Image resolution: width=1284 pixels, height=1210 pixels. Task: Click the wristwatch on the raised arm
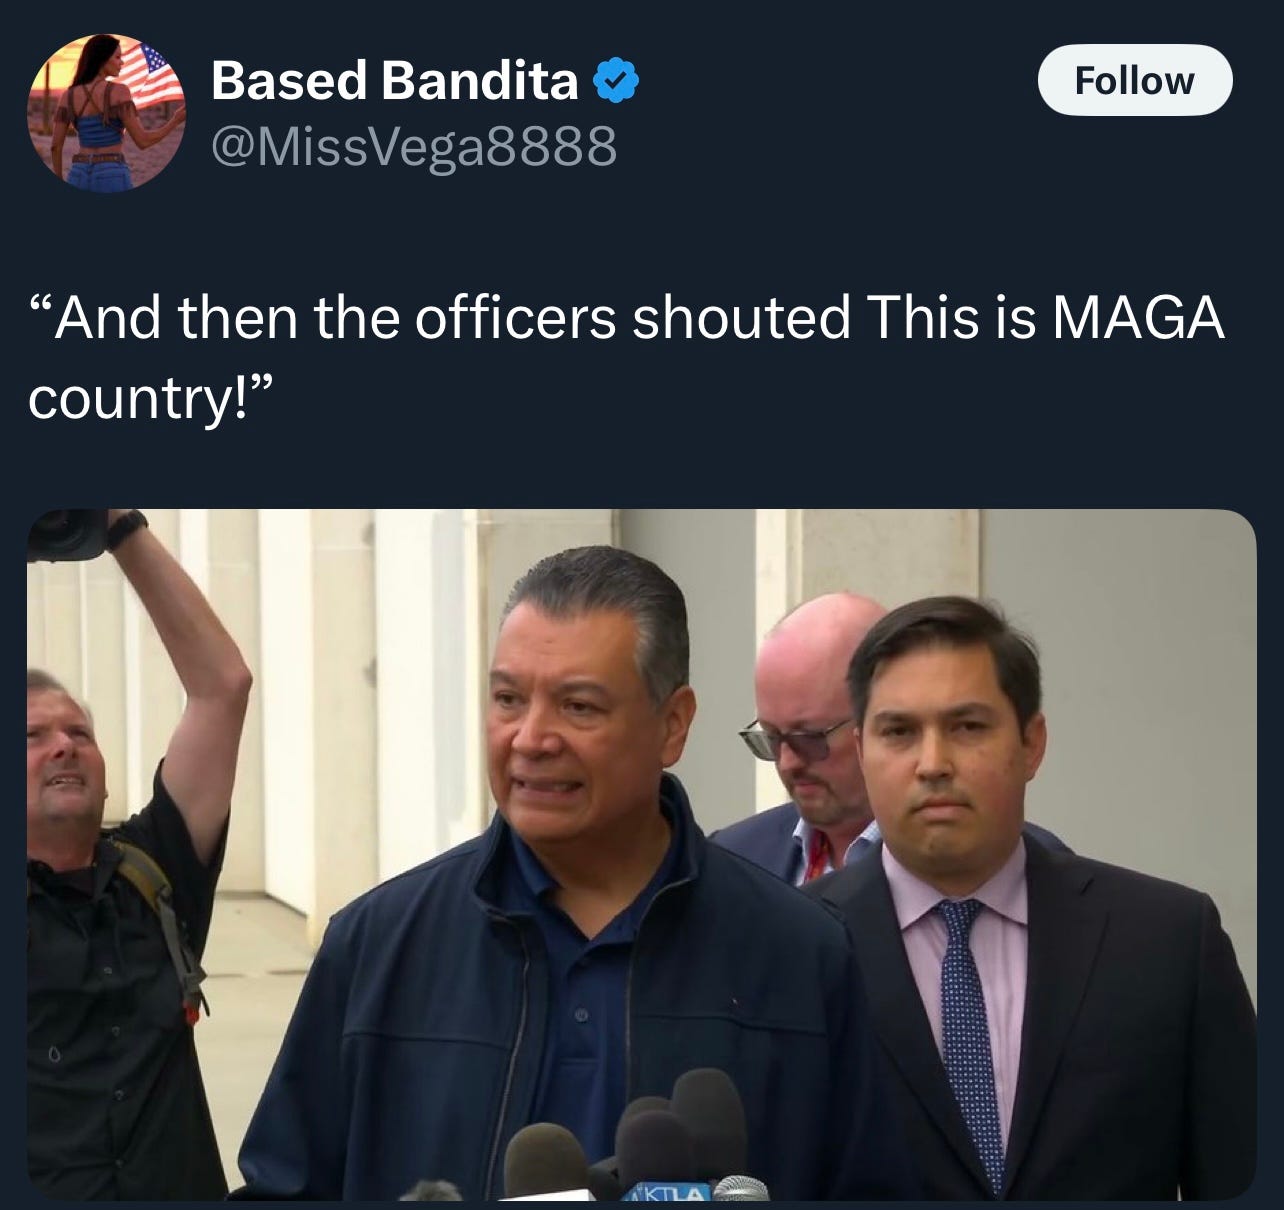(128, 529)
